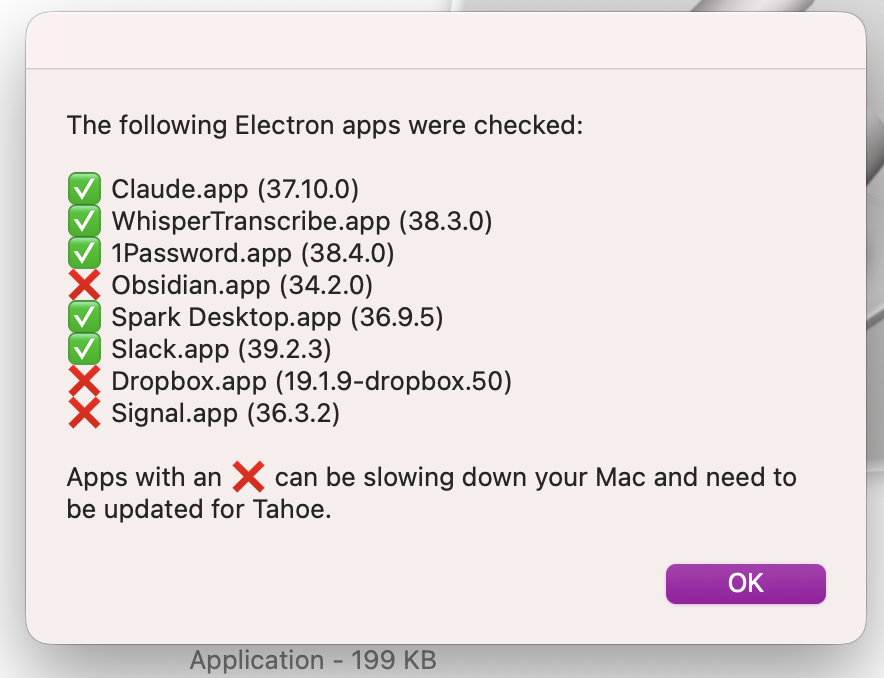Select the Spark Desktop.app (36.9.5) text
The image size is (884, 678).
tap(277, 317)
